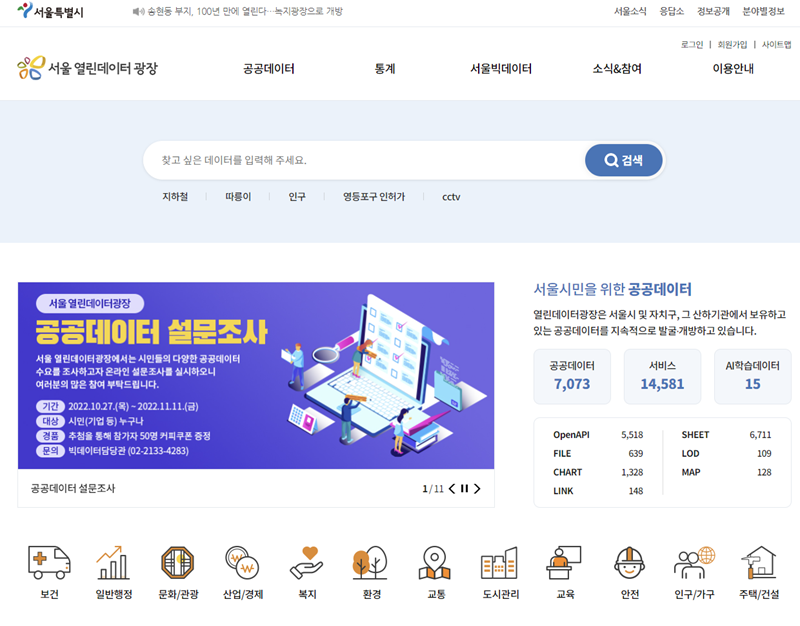
Task: Select the cctv suggested keyword
Action: 451,196
